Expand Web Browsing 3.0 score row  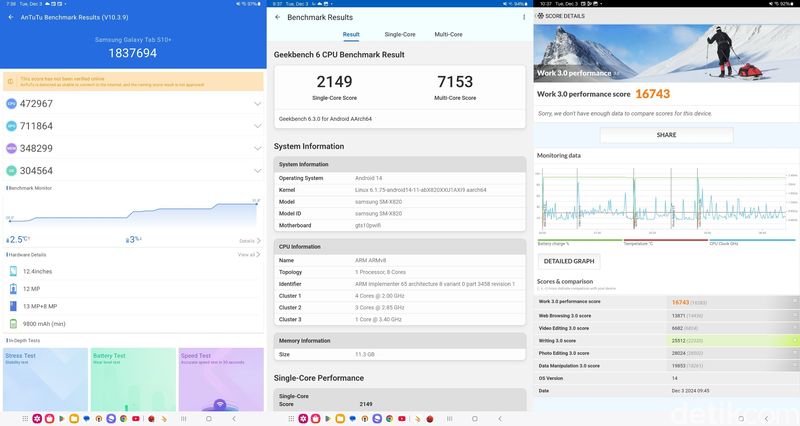click(795, 315)
